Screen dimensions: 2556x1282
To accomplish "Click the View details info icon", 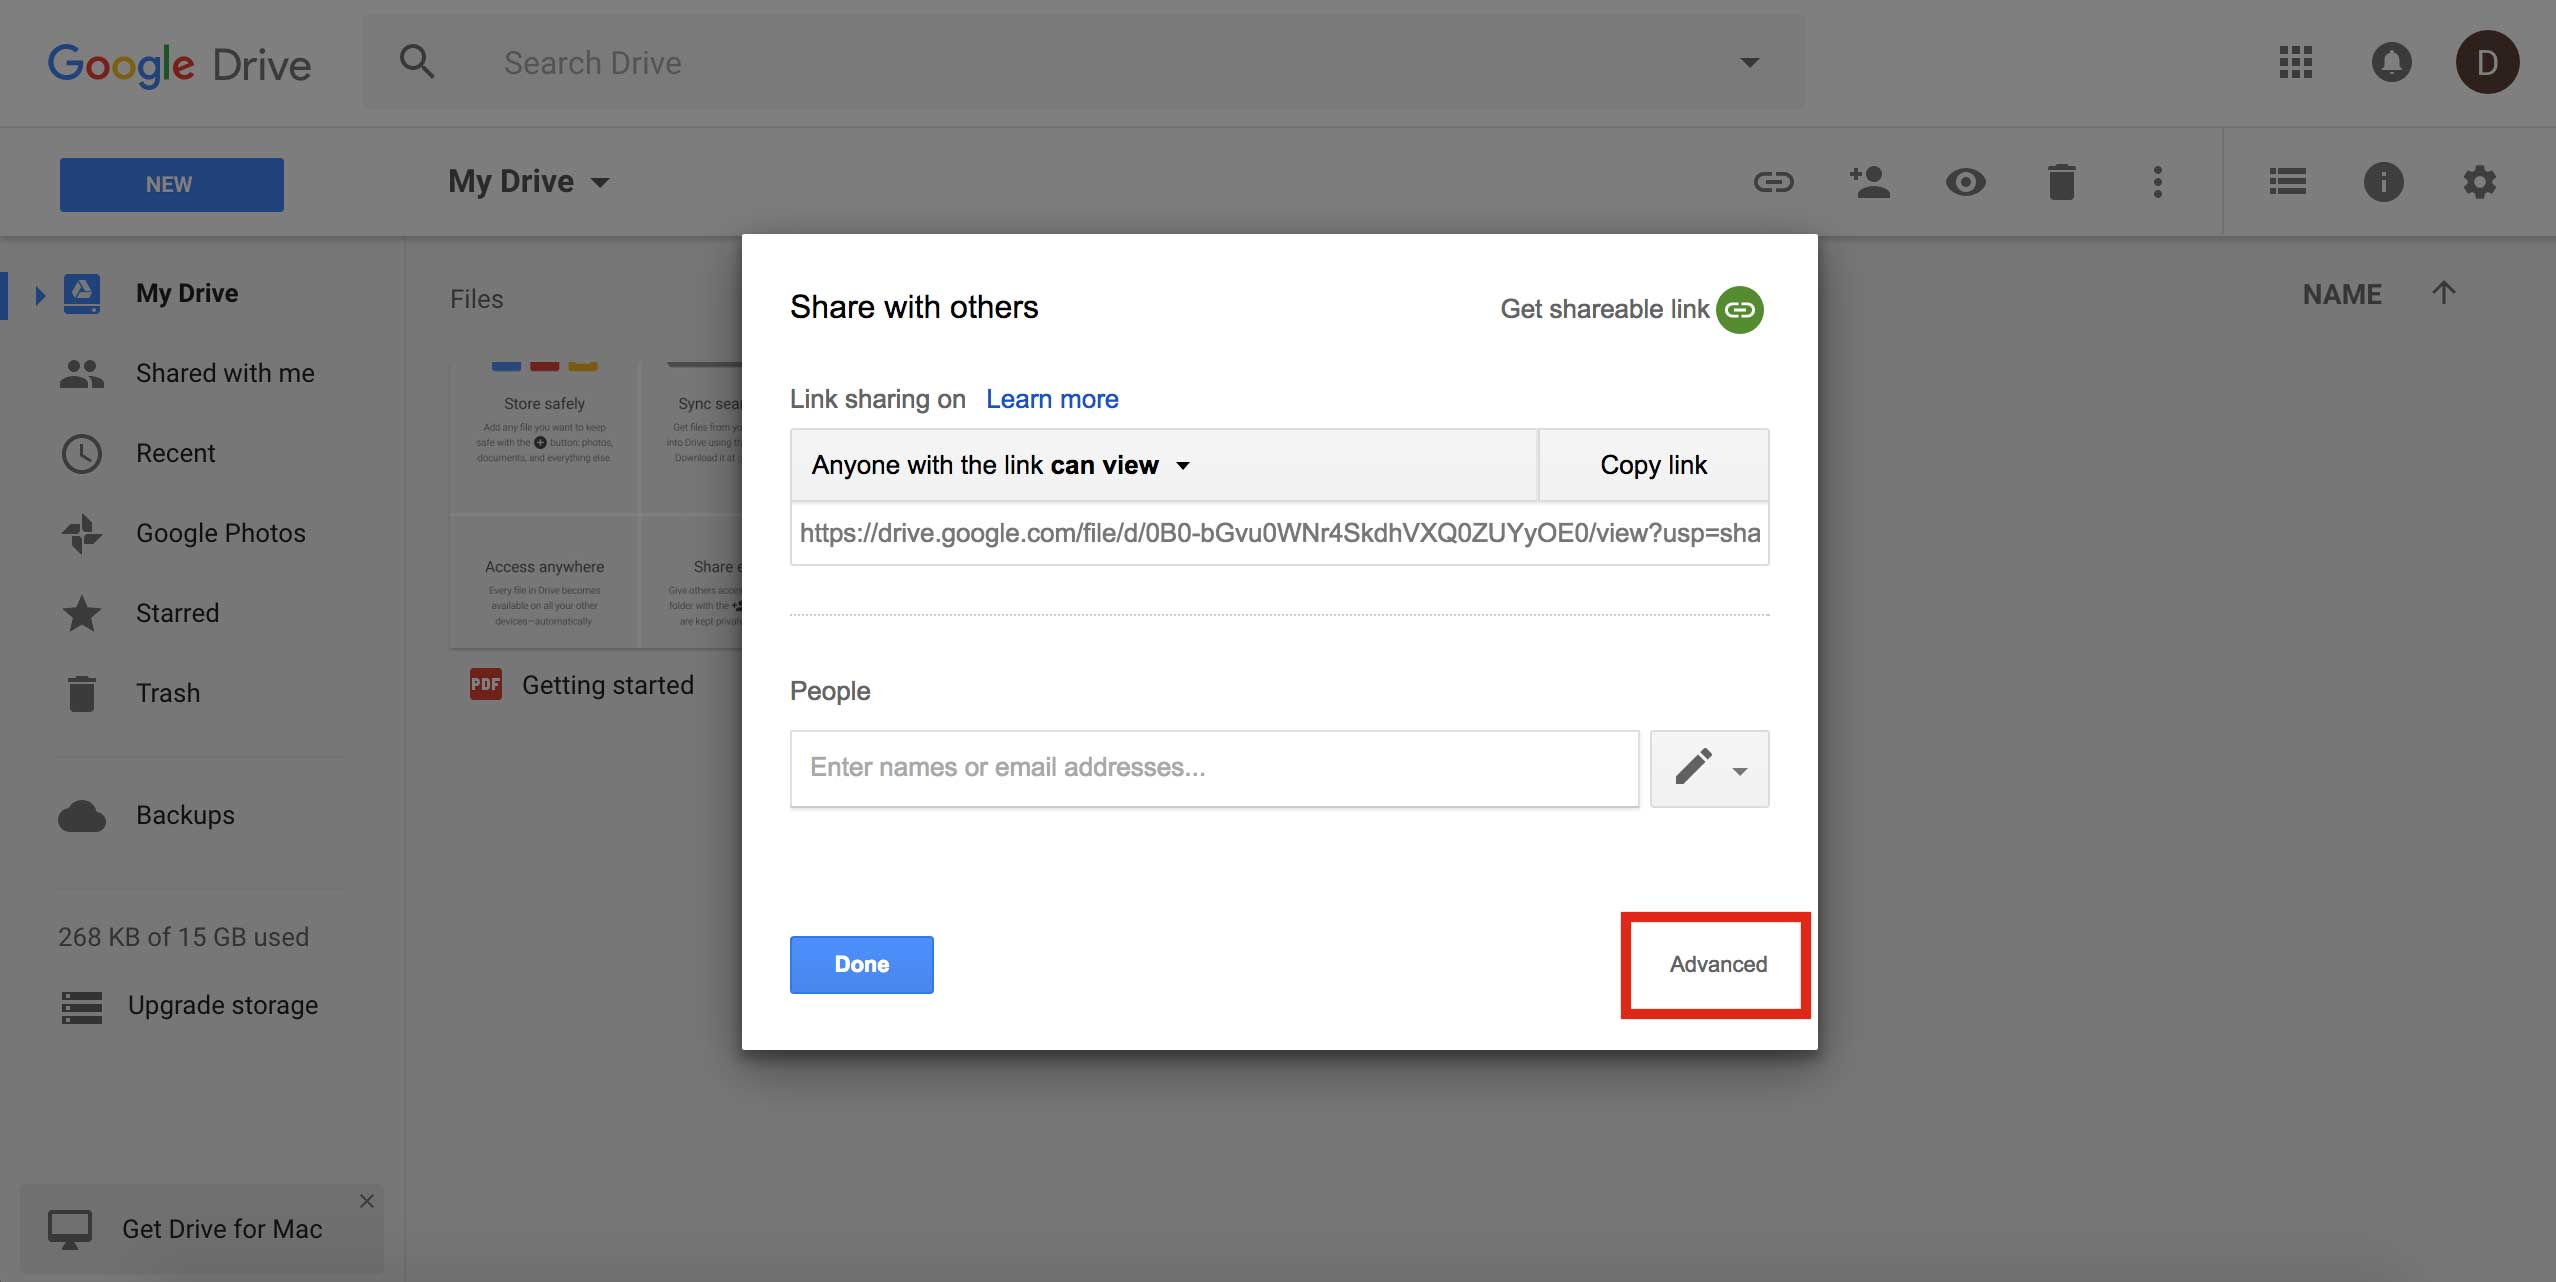I will coord(2385,182).
